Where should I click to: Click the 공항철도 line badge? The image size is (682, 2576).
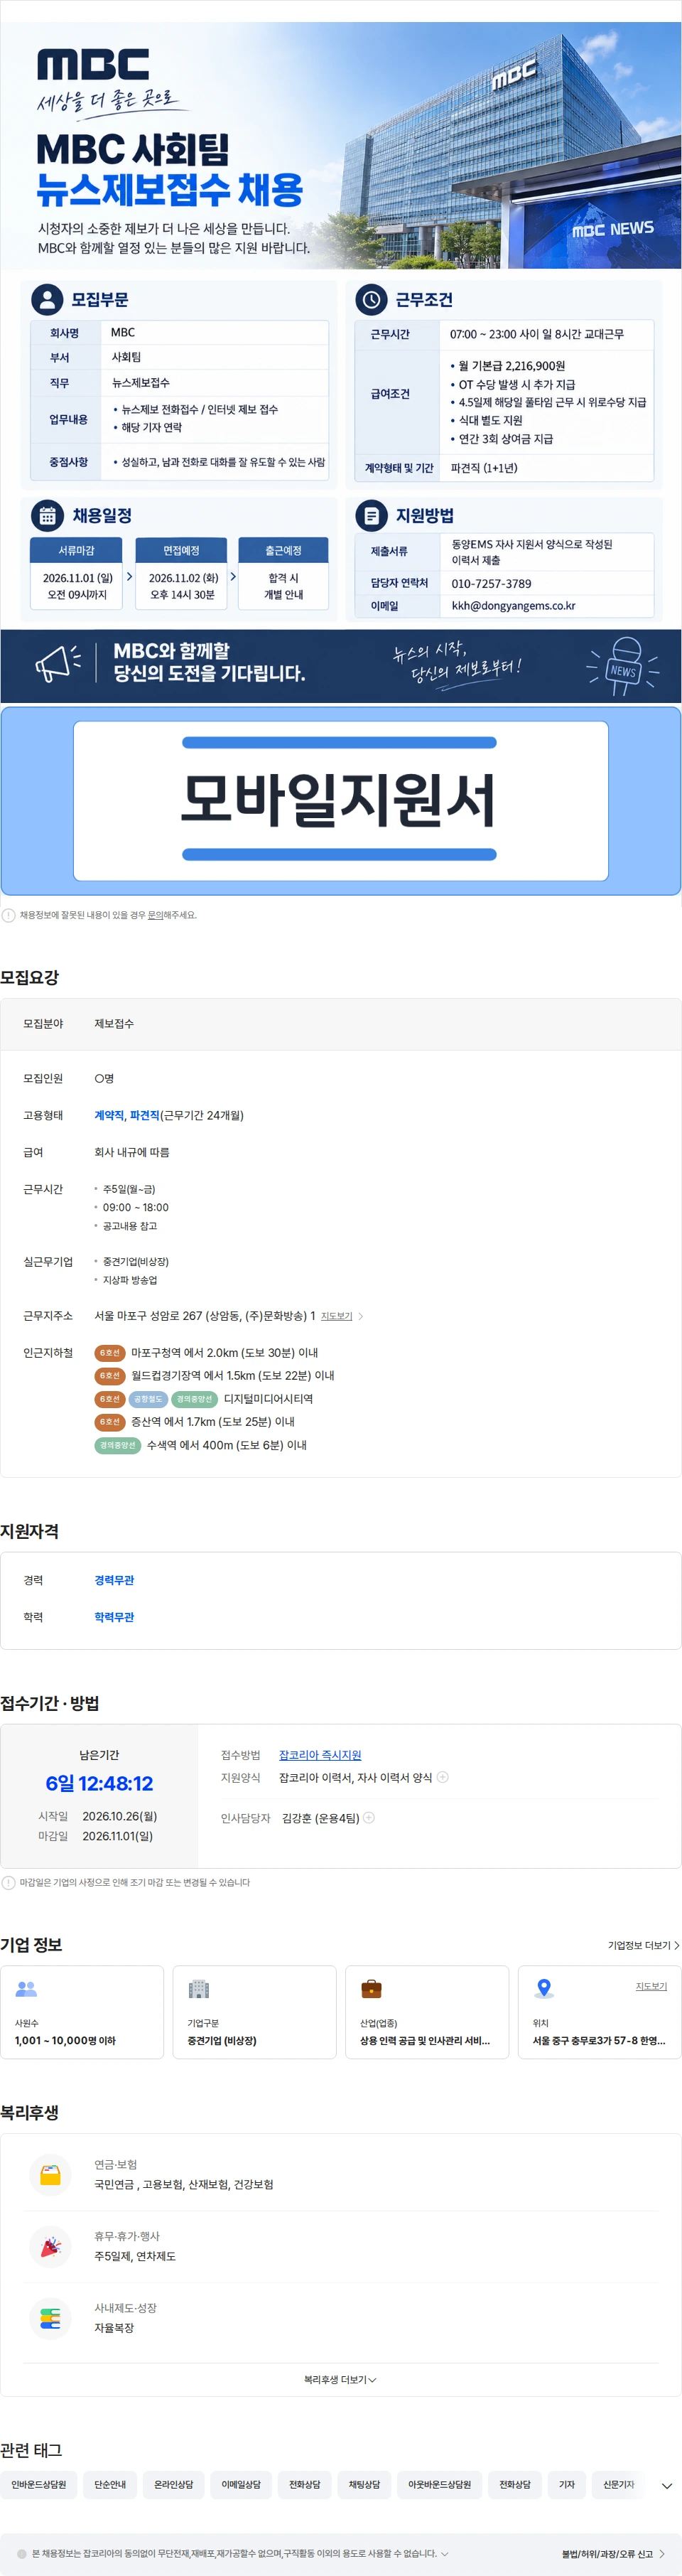(x=148, y=1399)
